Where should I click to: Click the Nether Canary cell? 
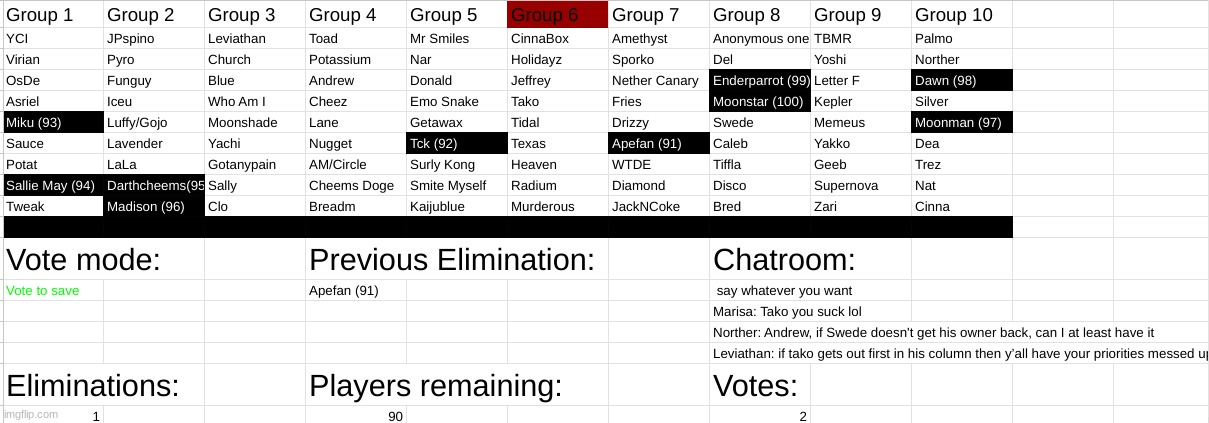pos(659,80)
